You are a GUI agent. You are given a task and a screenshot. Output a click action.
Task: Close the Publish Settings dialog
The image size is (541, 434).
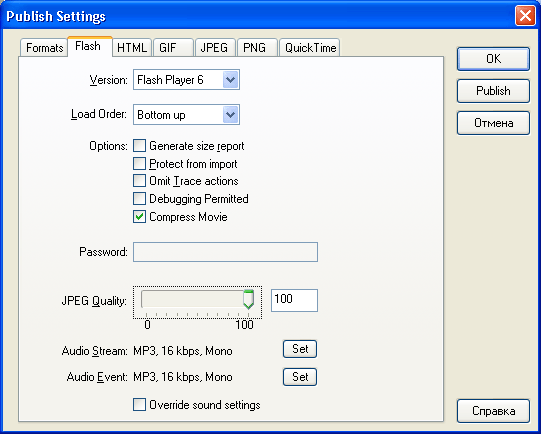pos(525,16)
